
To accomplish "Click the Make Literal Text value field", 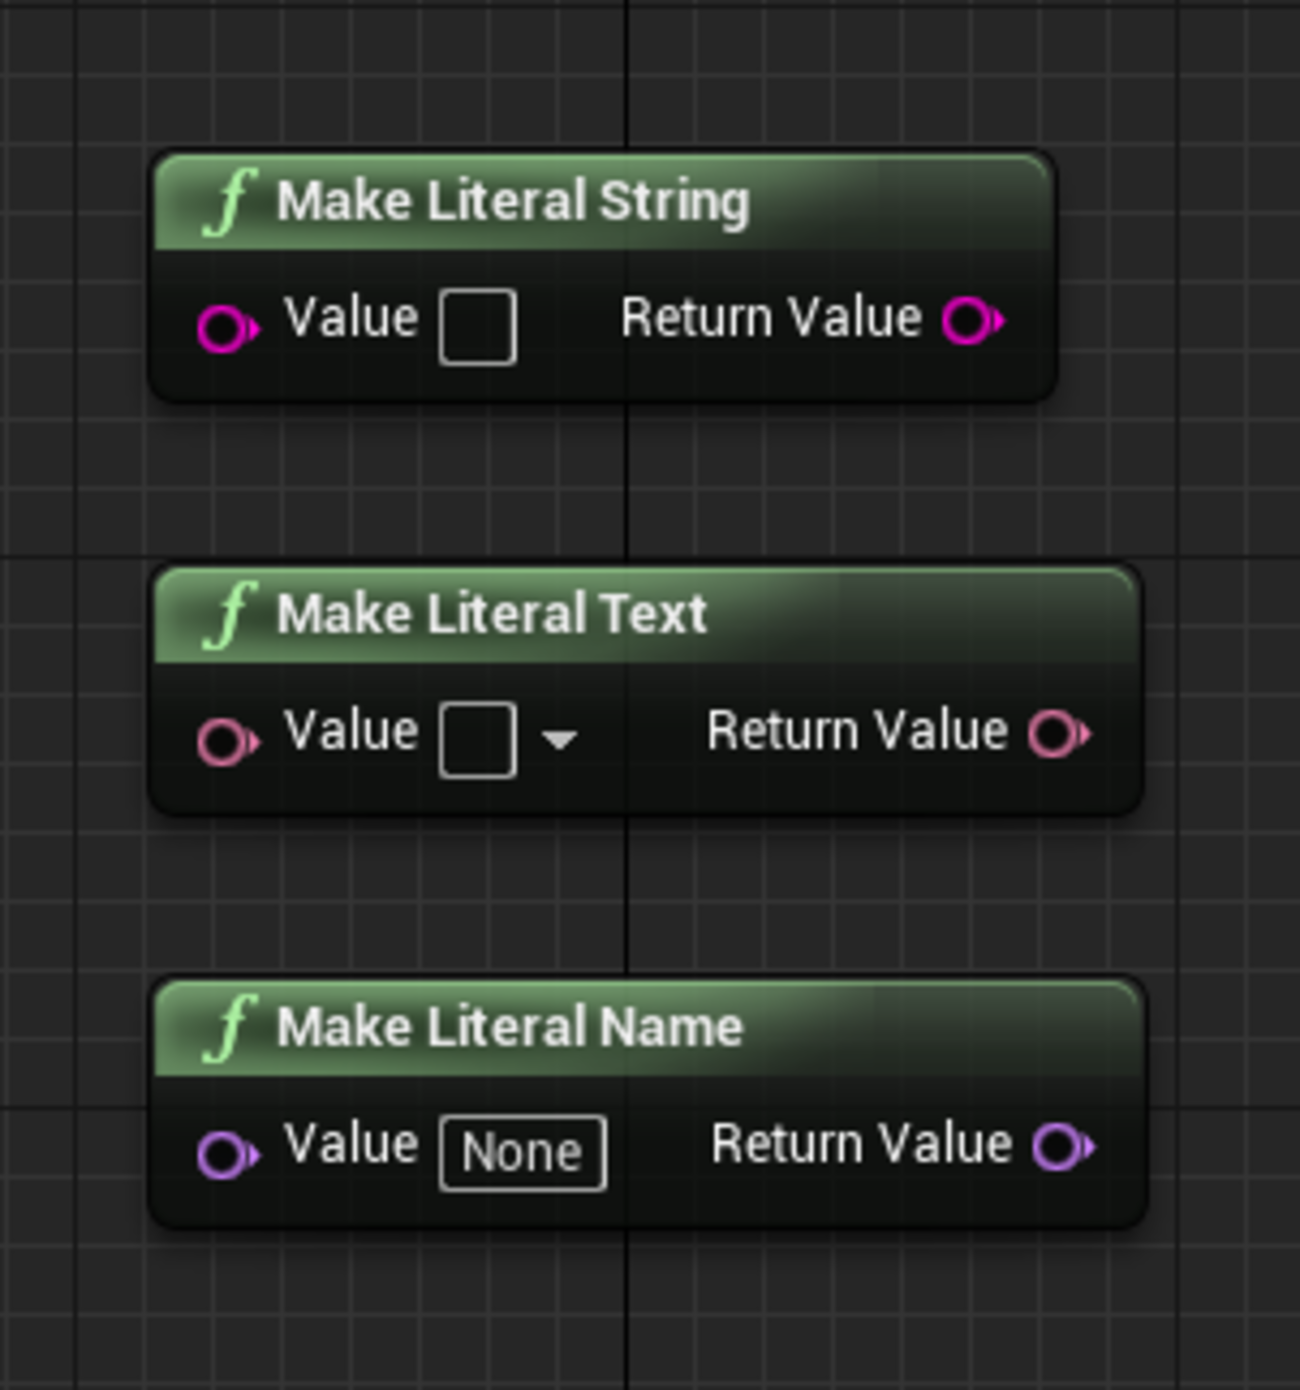I will [x=478, y=740].
